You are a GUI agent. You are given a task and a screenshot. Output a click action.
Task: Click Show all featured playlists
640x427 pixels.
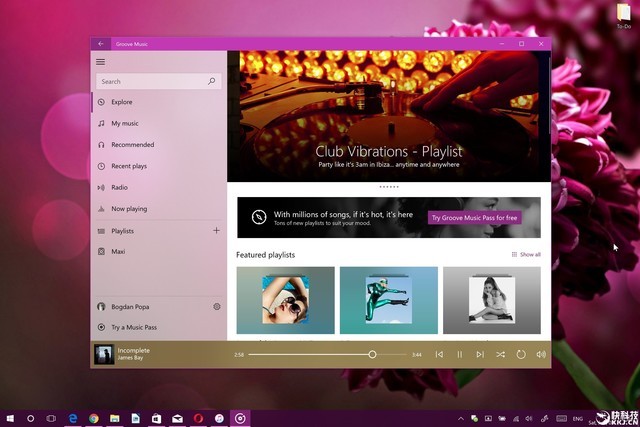[526, 254]
